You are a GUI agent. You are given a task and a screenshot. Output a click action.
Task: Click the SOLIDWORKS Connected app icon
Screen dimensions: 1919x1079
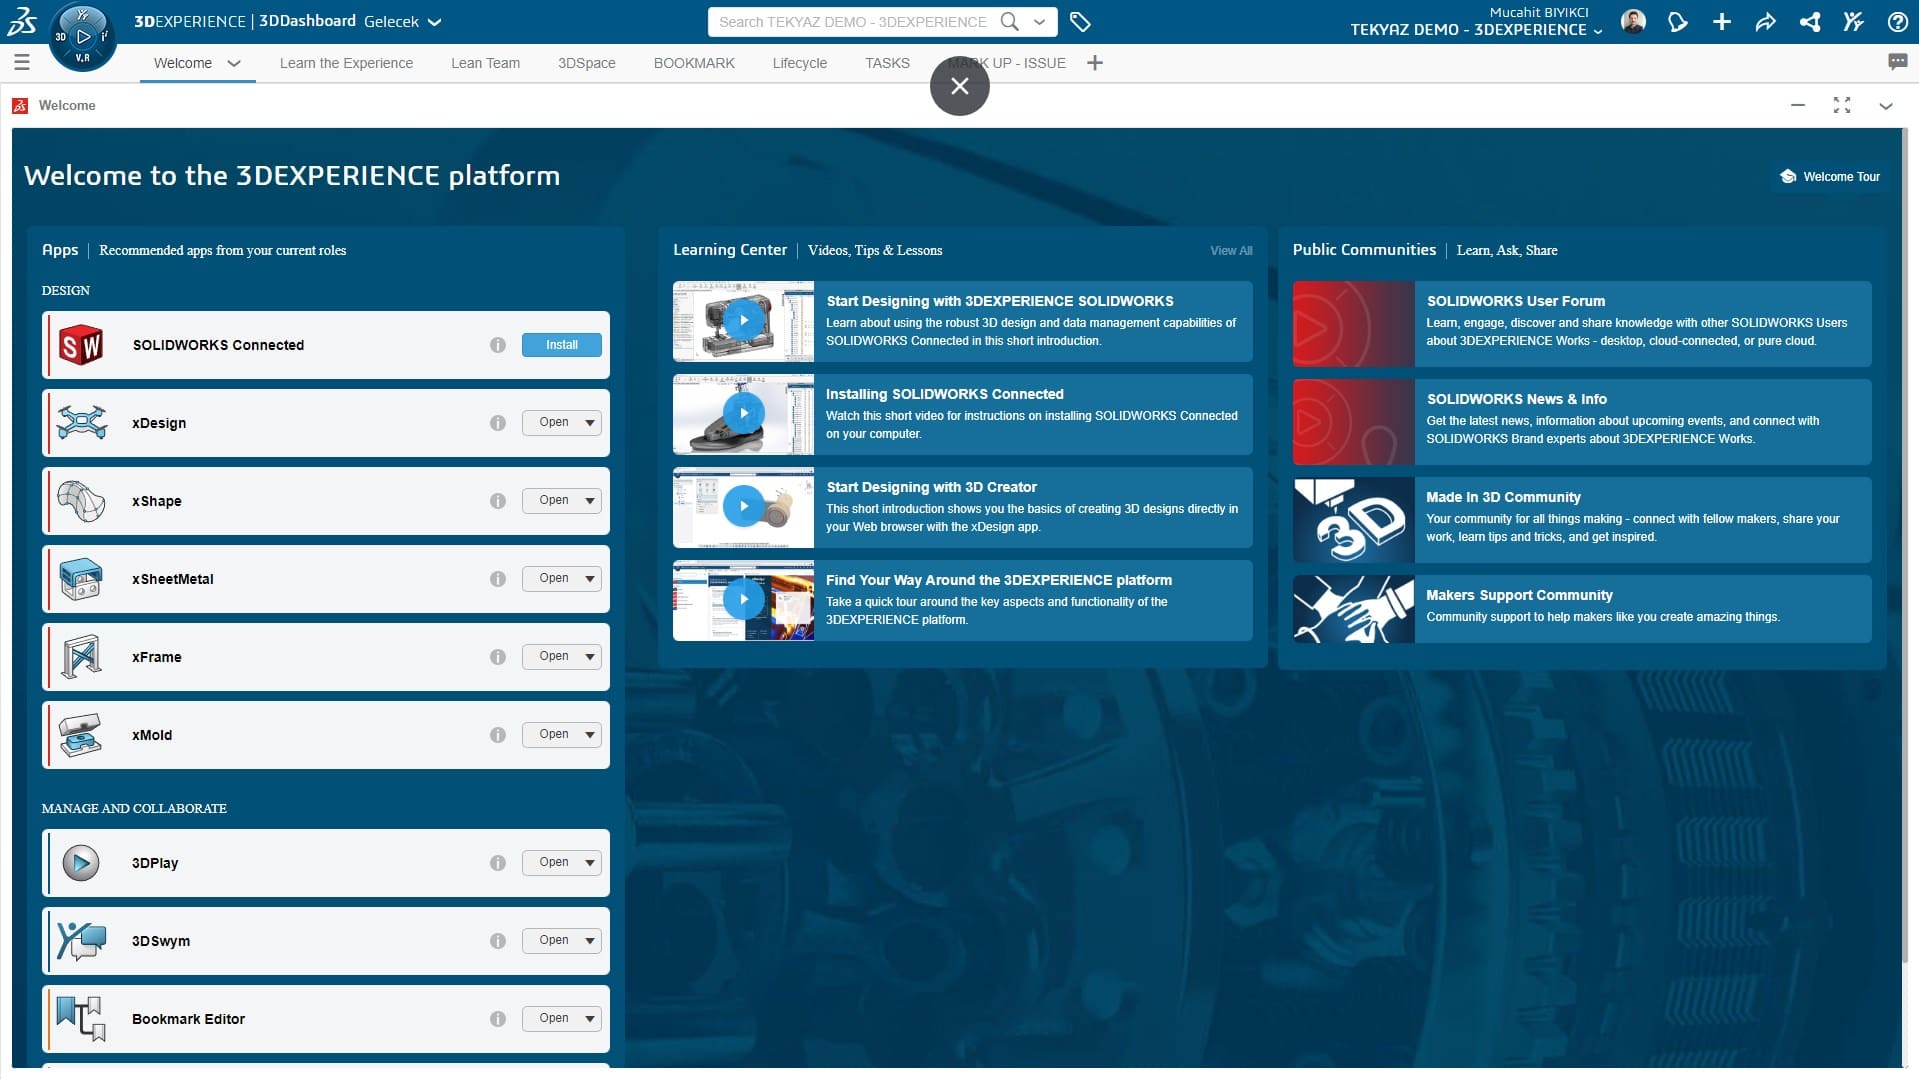[x=81, y=345]
